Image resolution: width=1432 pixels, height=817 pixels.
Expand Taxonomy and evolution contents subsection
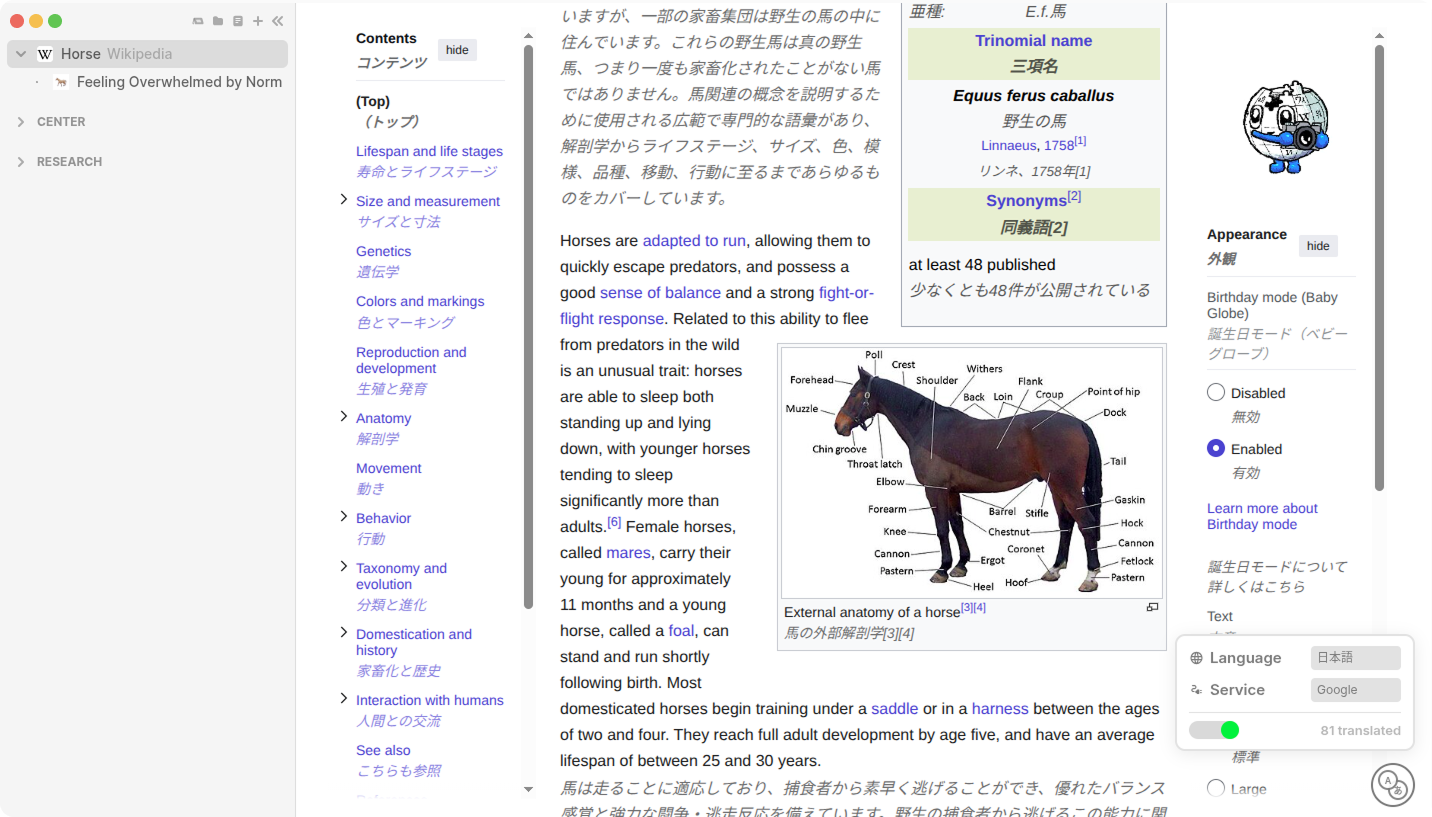(x=344, y=566)
